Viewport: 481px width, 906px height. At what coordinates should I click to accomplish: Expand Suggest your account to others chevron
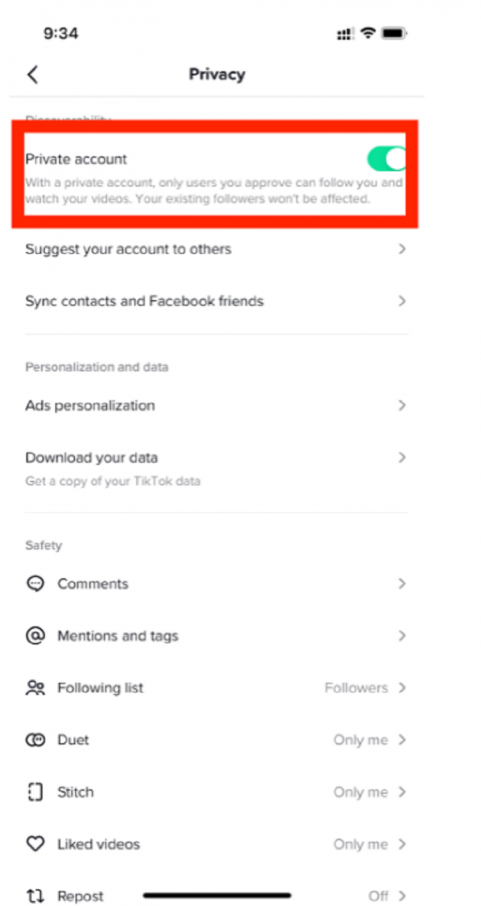(x=402, y=249)
